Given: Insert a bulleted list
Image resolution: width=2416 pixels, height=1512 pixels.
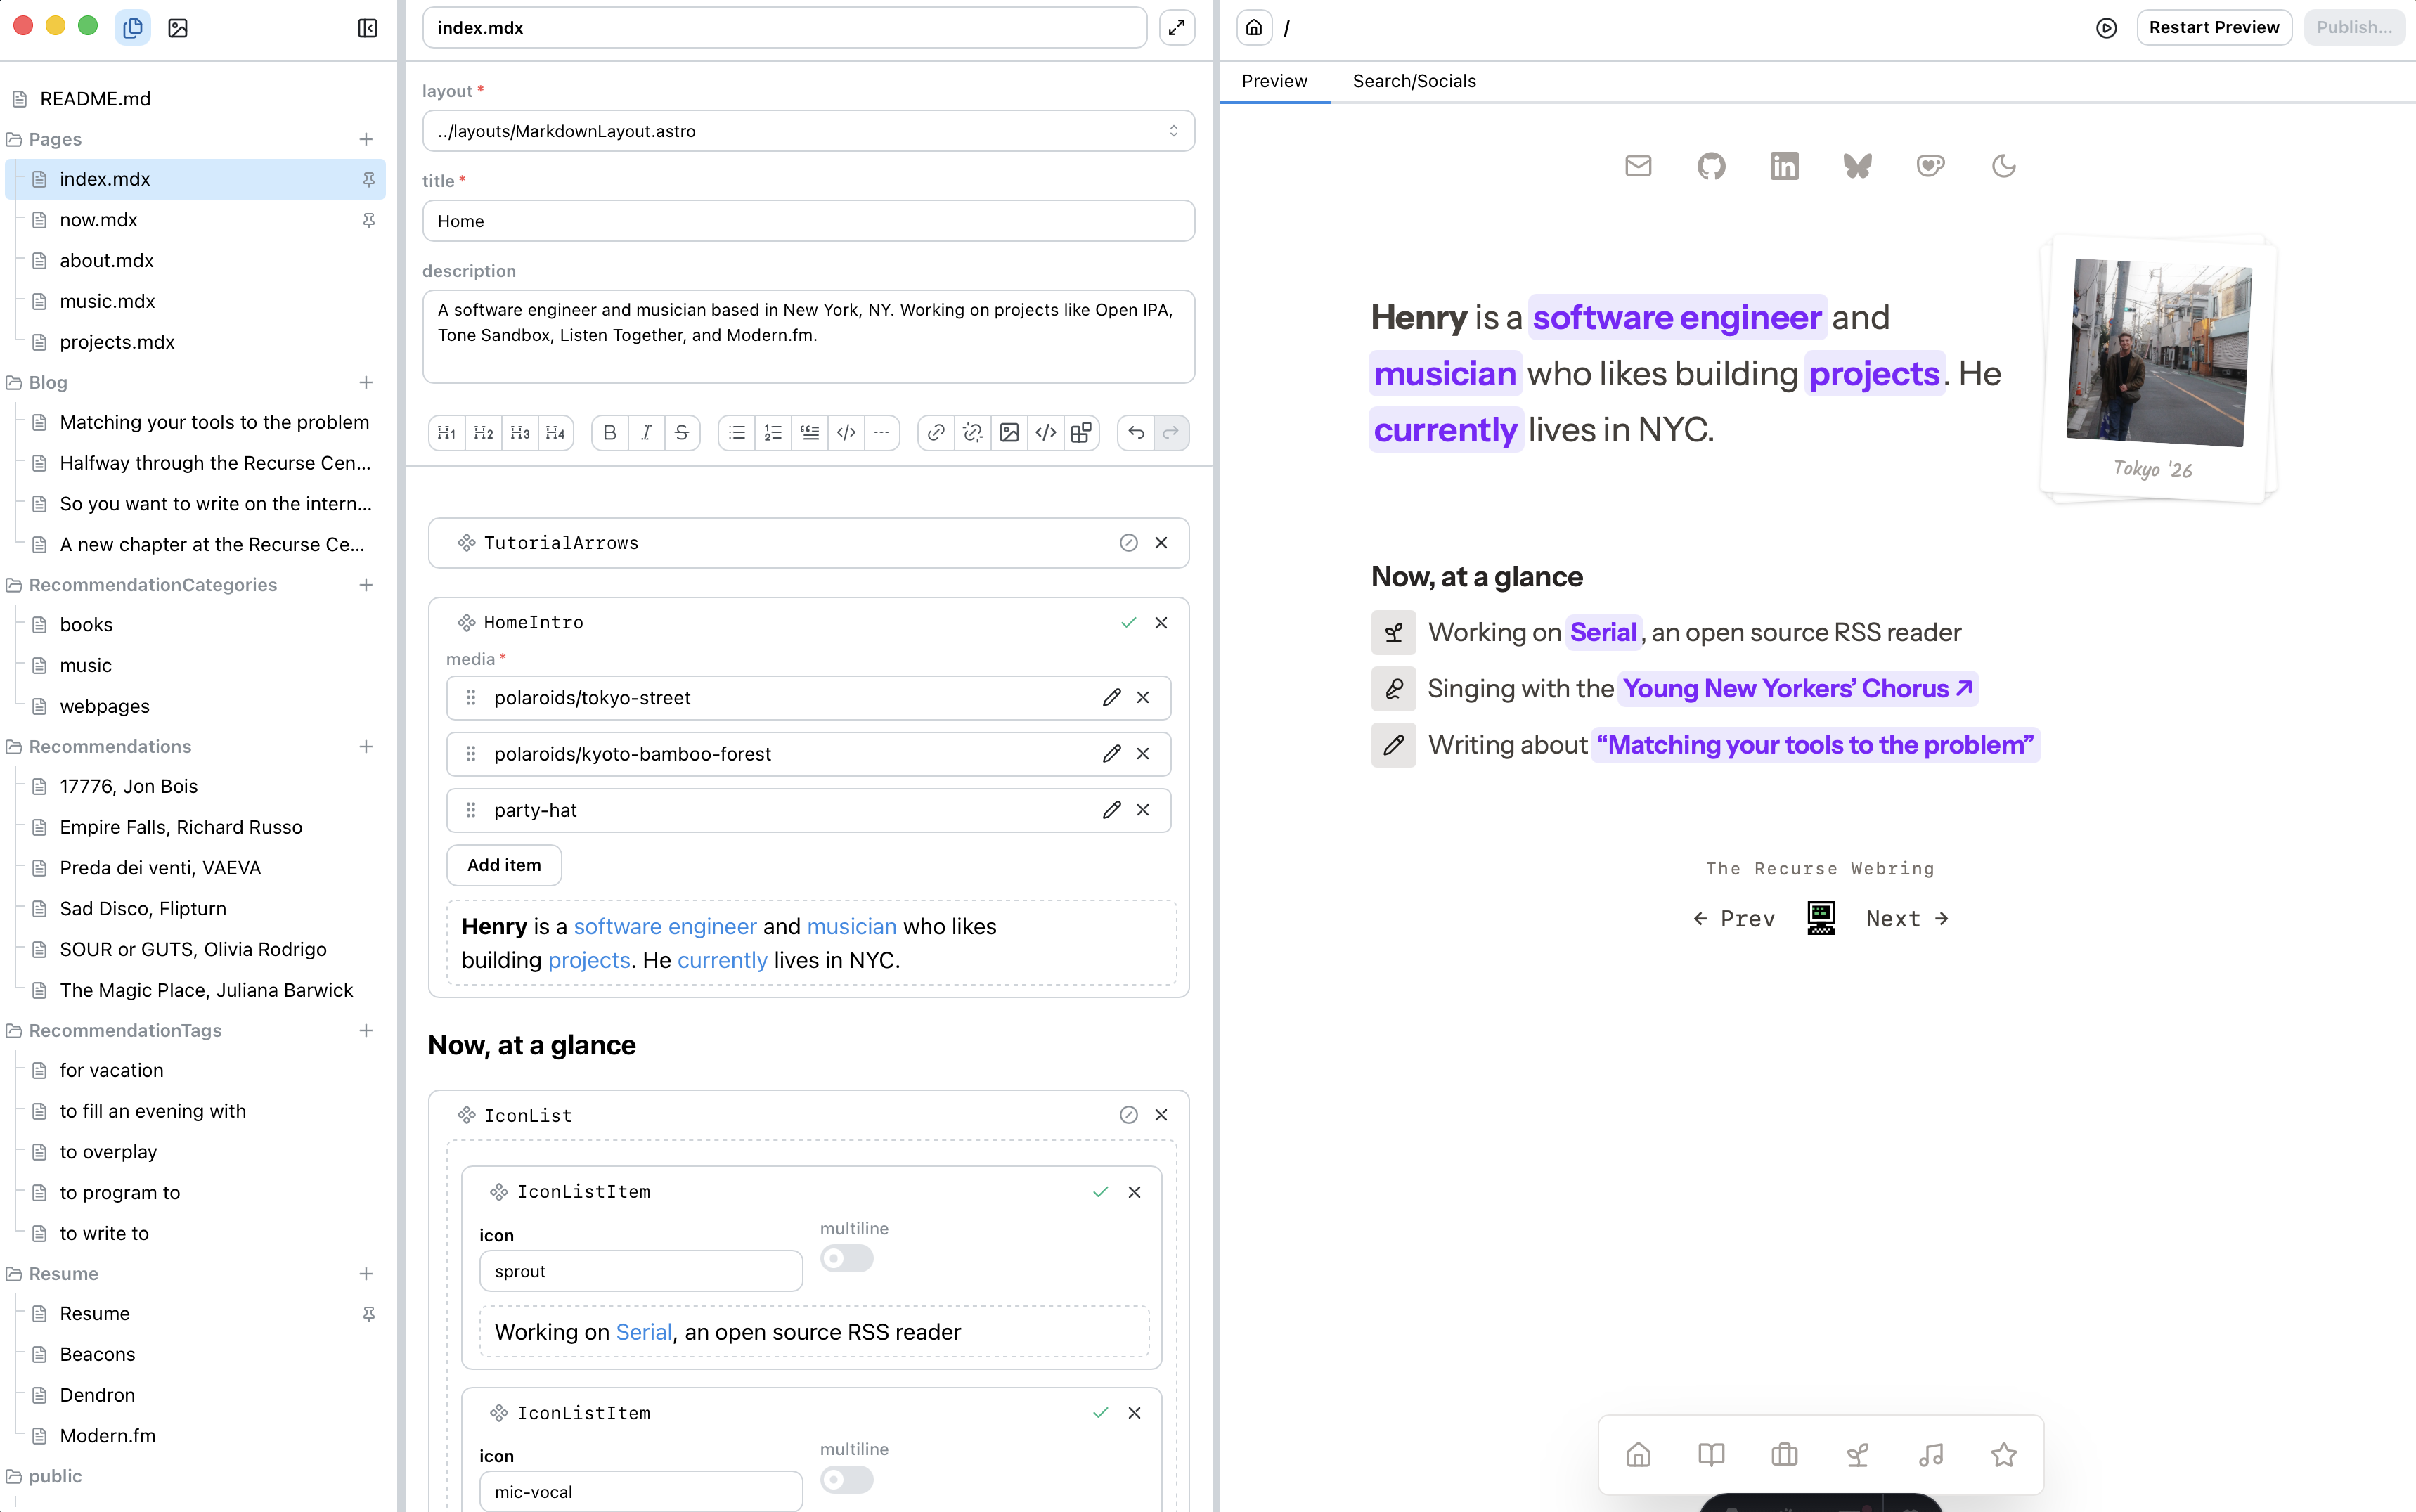Looking at the screenshot, I should [737, 433].
